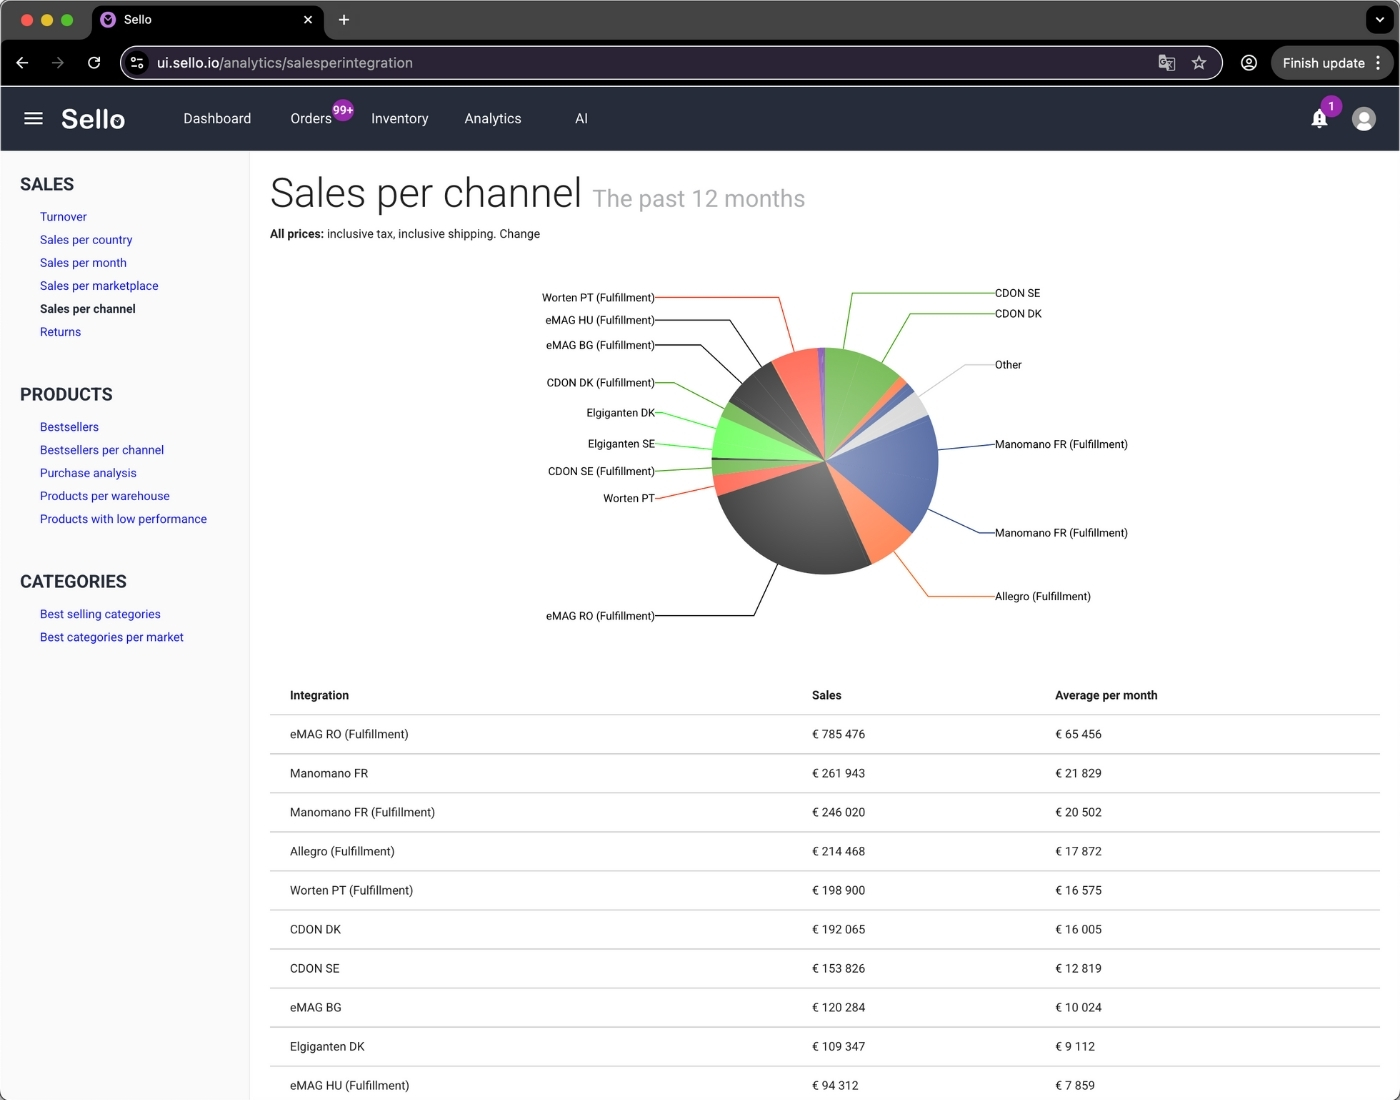This screenshot has height=1100, width=1400.
Task: Open the Sales per marketplace report
Action: tap(99, 286)
